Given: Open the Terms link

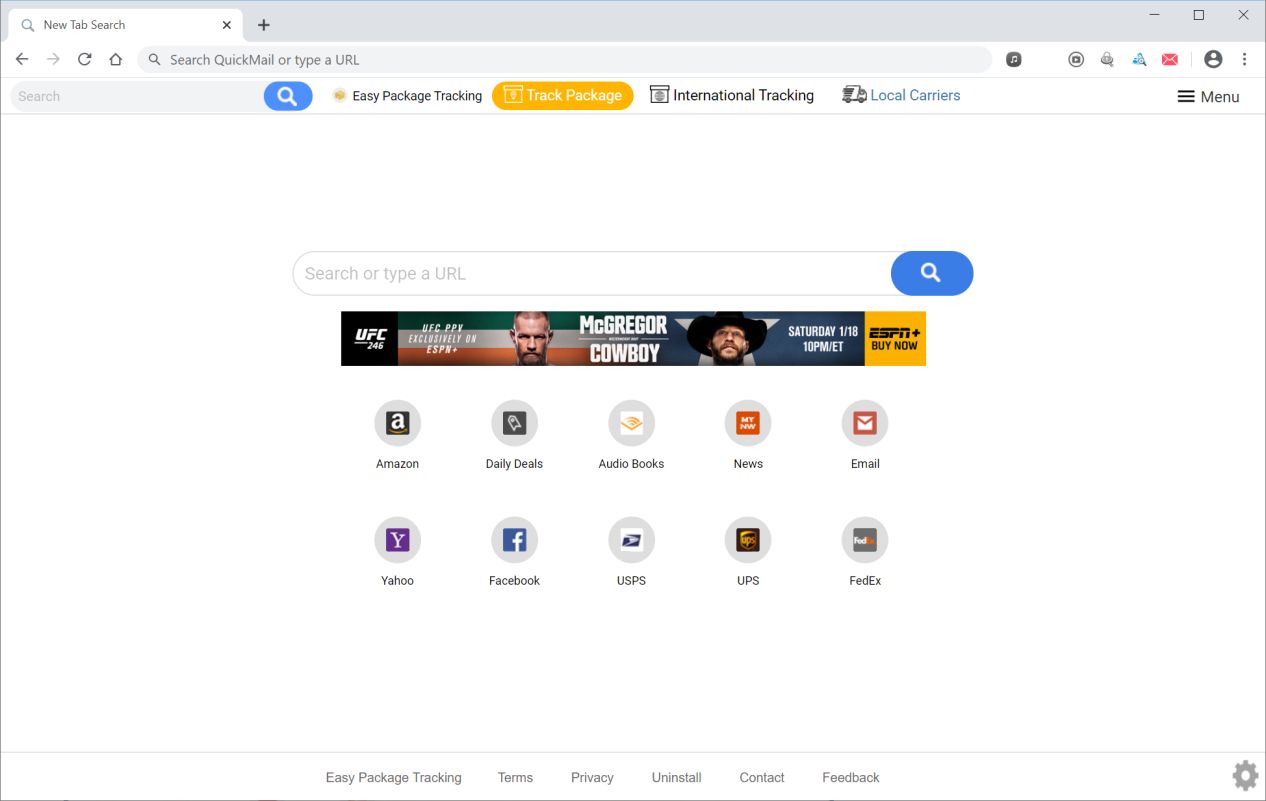Looking at the screenshot, I should point(515,777).
